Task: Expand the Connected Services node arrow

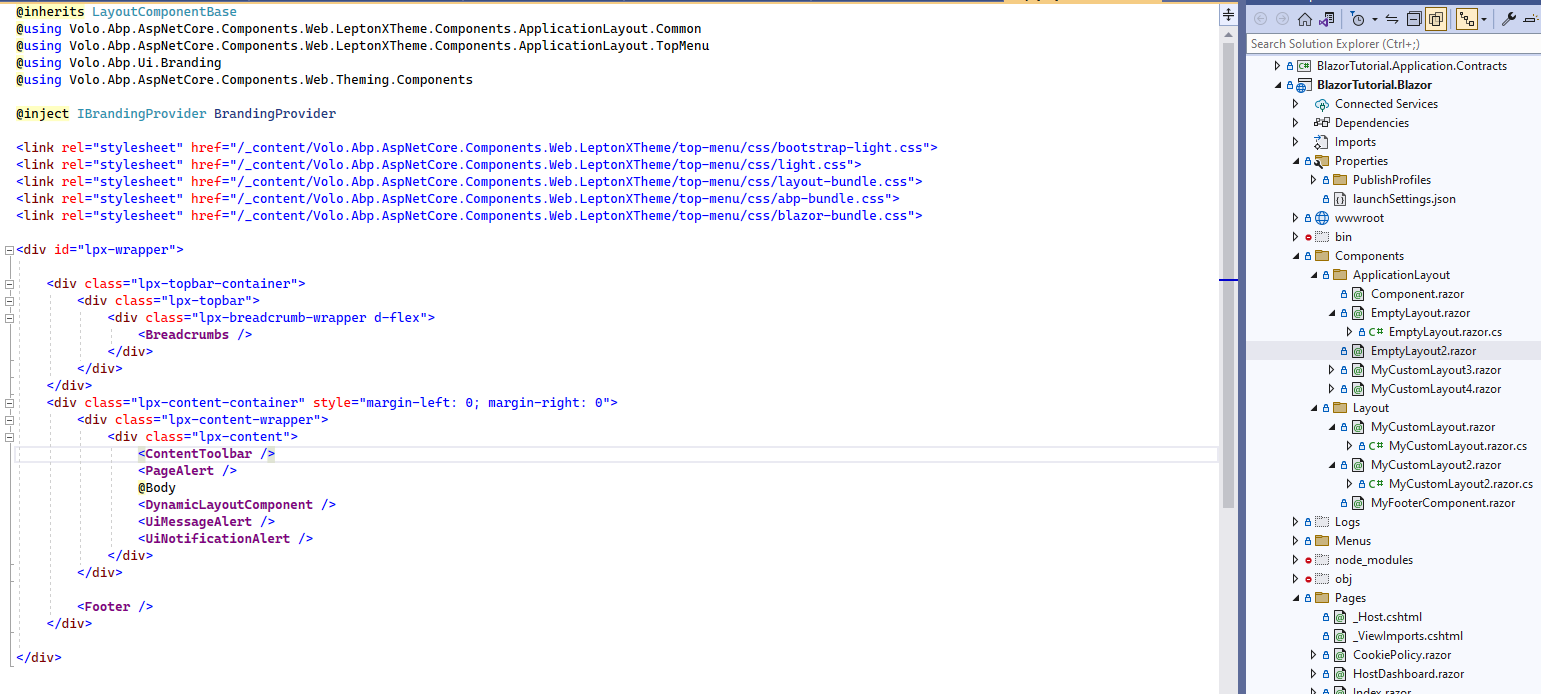Action: point(1295,104)
